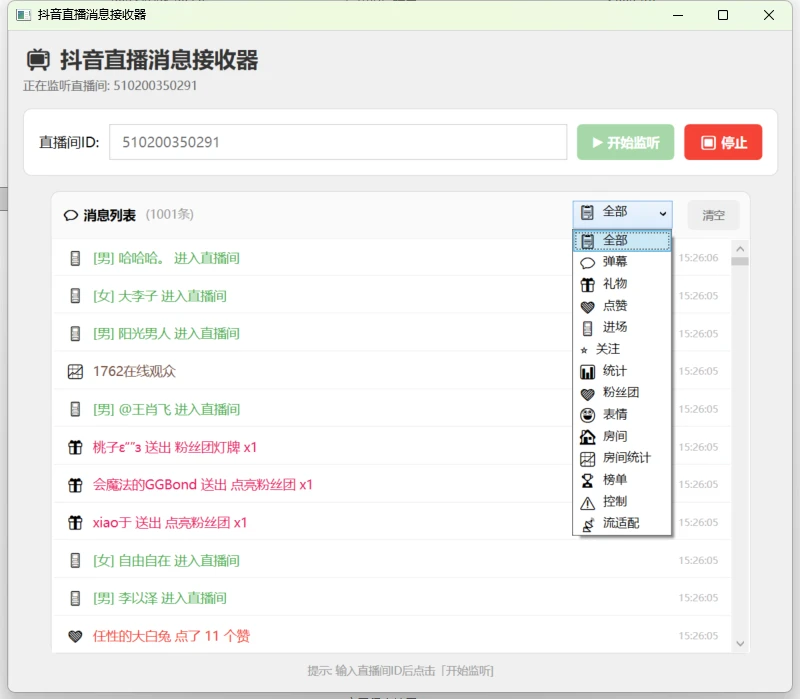Image resolution: width=800 pixels, height=699 pixels.
Task: Click the 开始监听 button
Action: point(625,142)
